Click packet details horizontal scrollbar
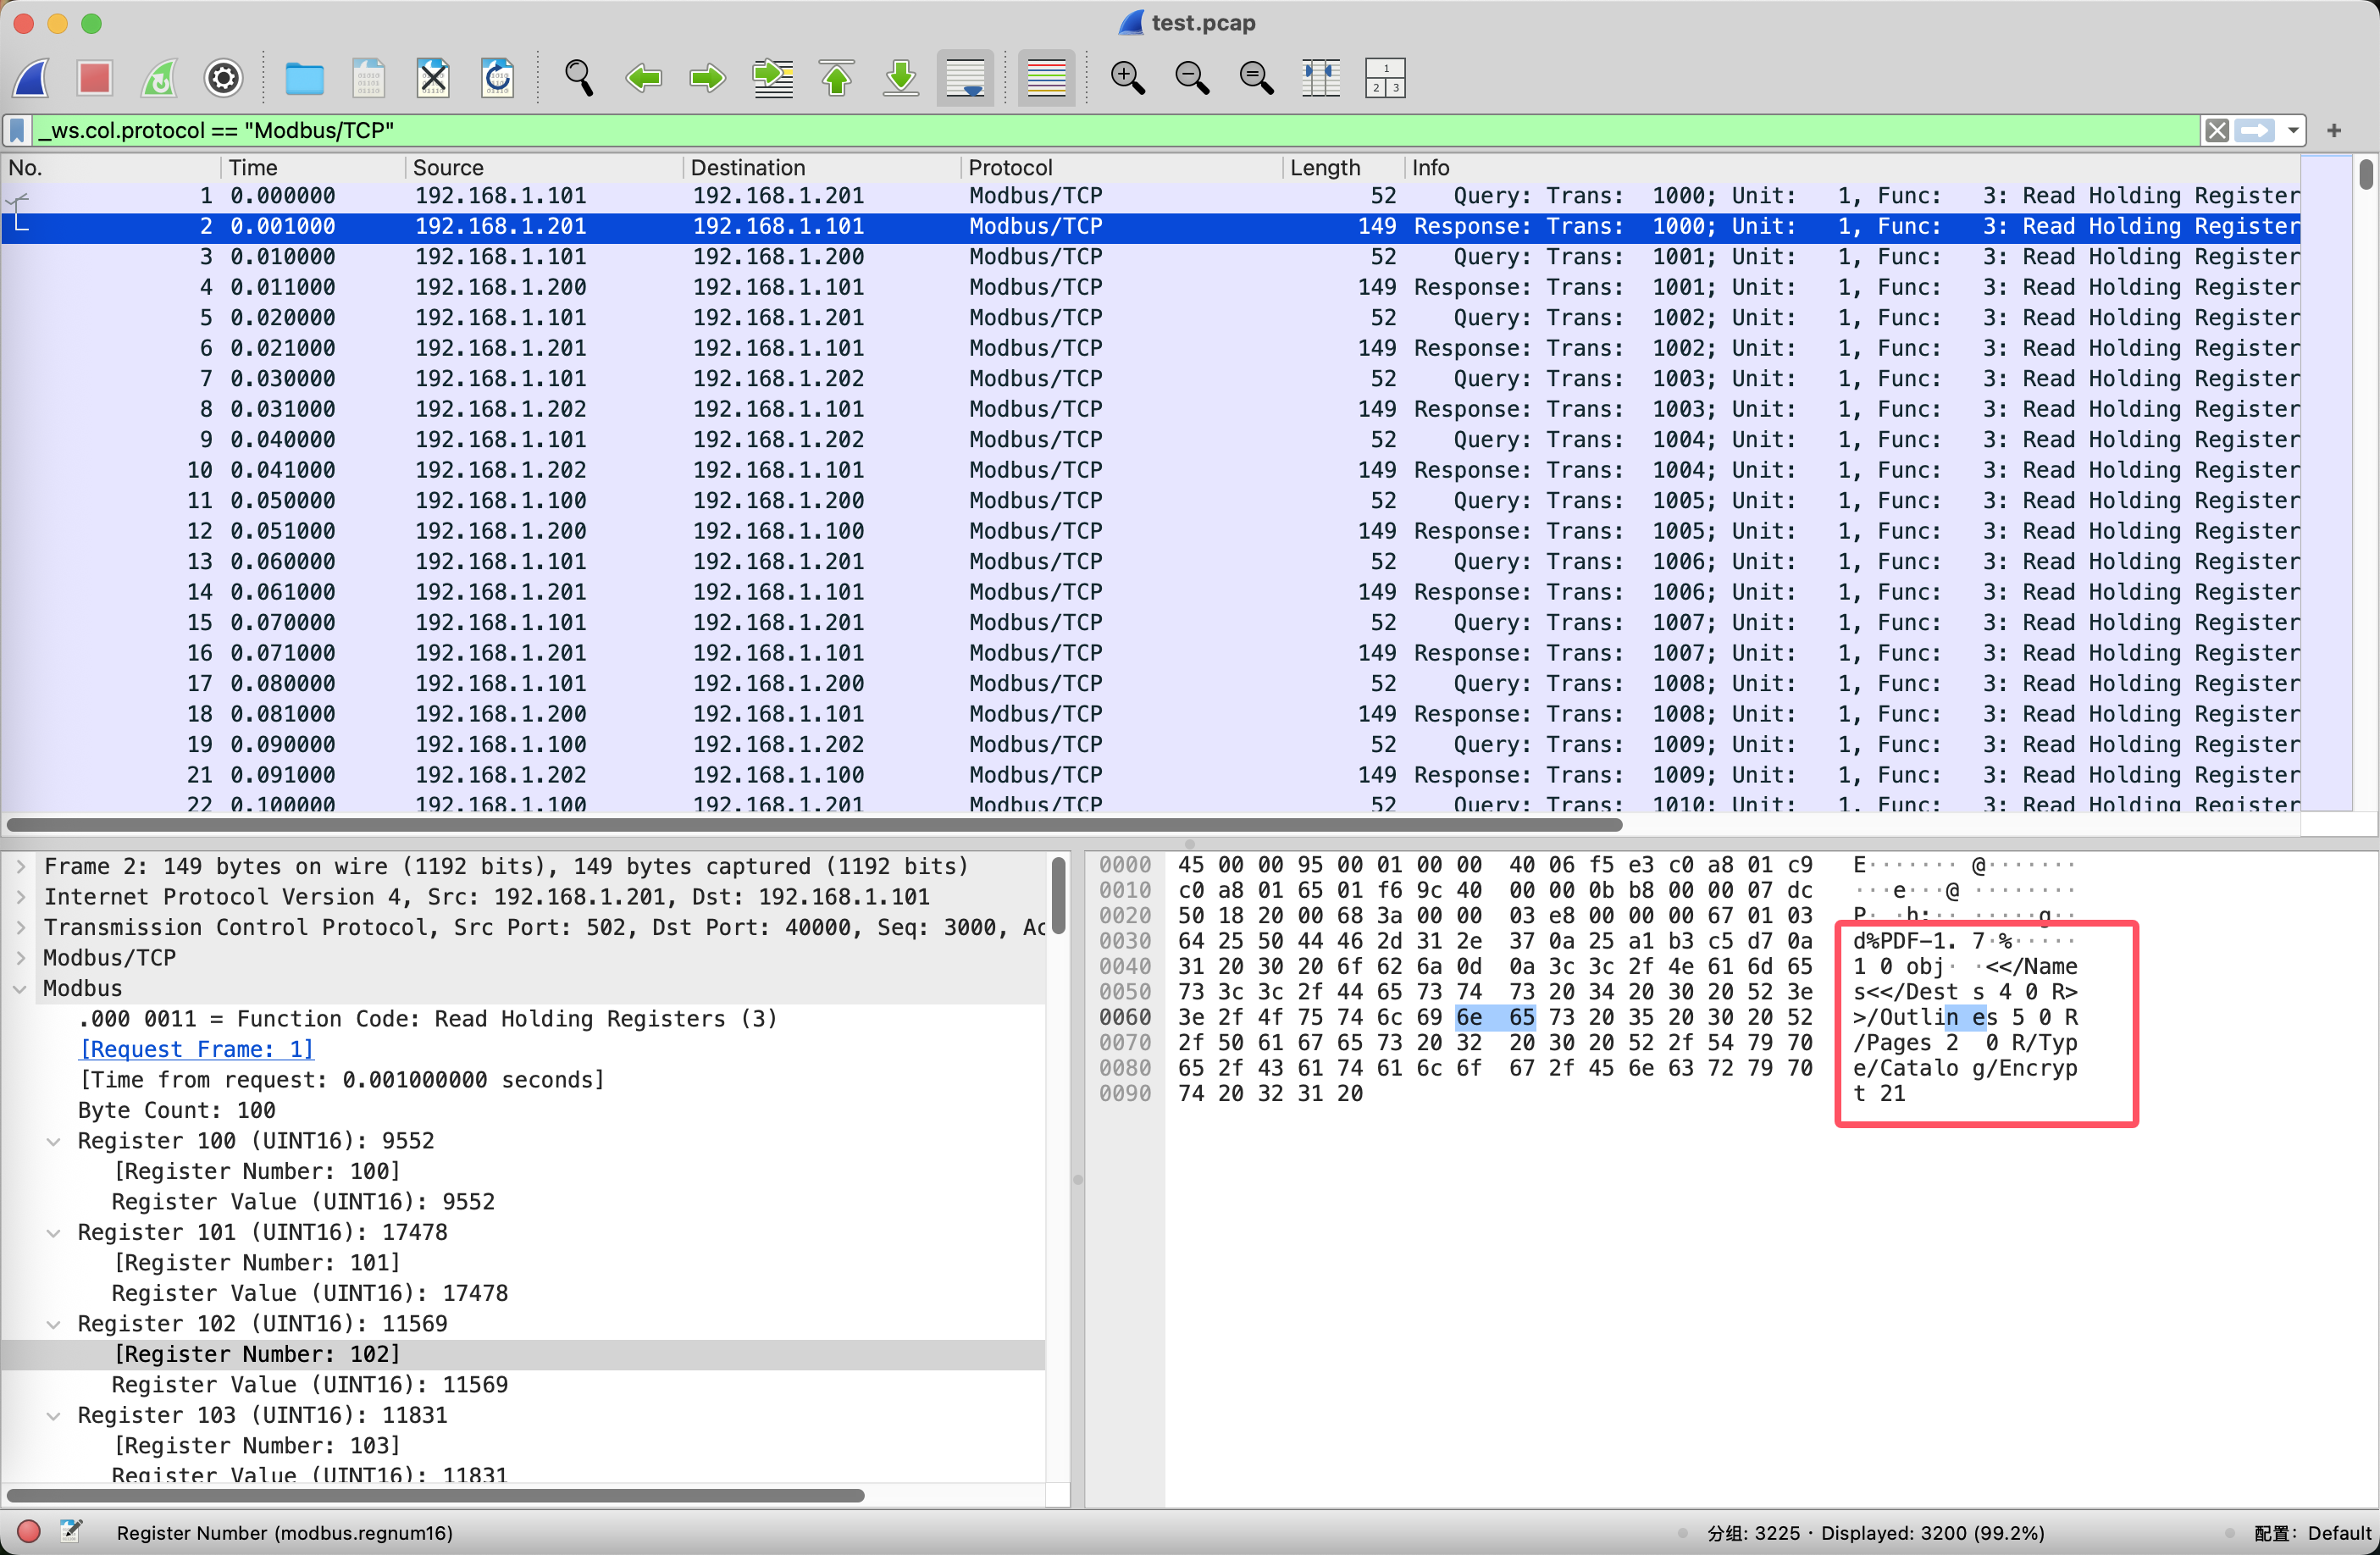Viewport: 2380px width, 1555px height. (435, 1495)
